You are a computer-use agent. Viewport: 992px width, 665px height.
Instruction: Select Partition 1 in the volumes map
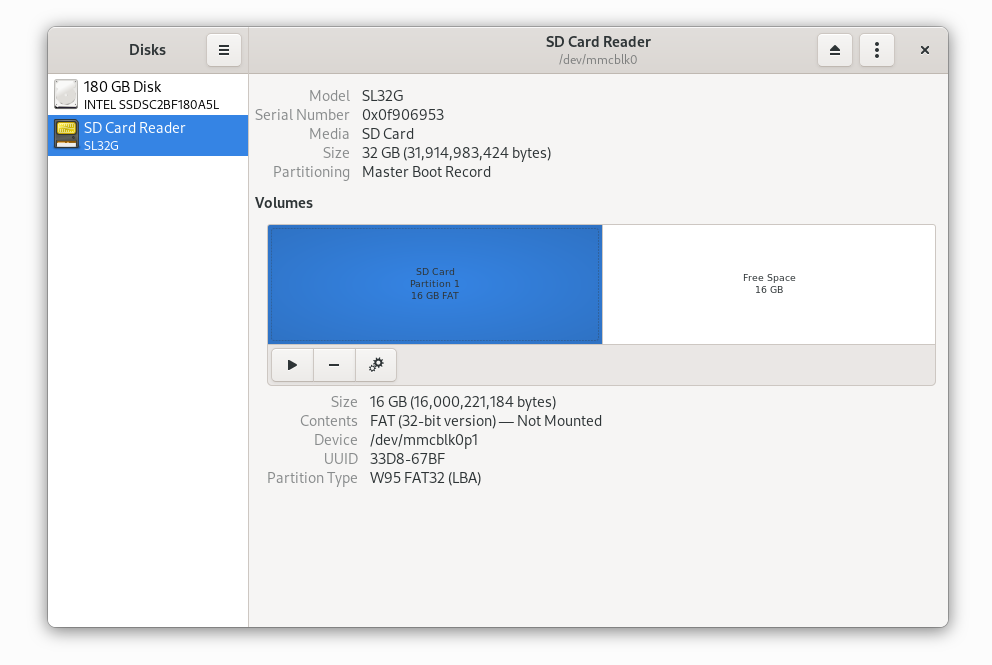pyautogui.click(x=434, y=284)
